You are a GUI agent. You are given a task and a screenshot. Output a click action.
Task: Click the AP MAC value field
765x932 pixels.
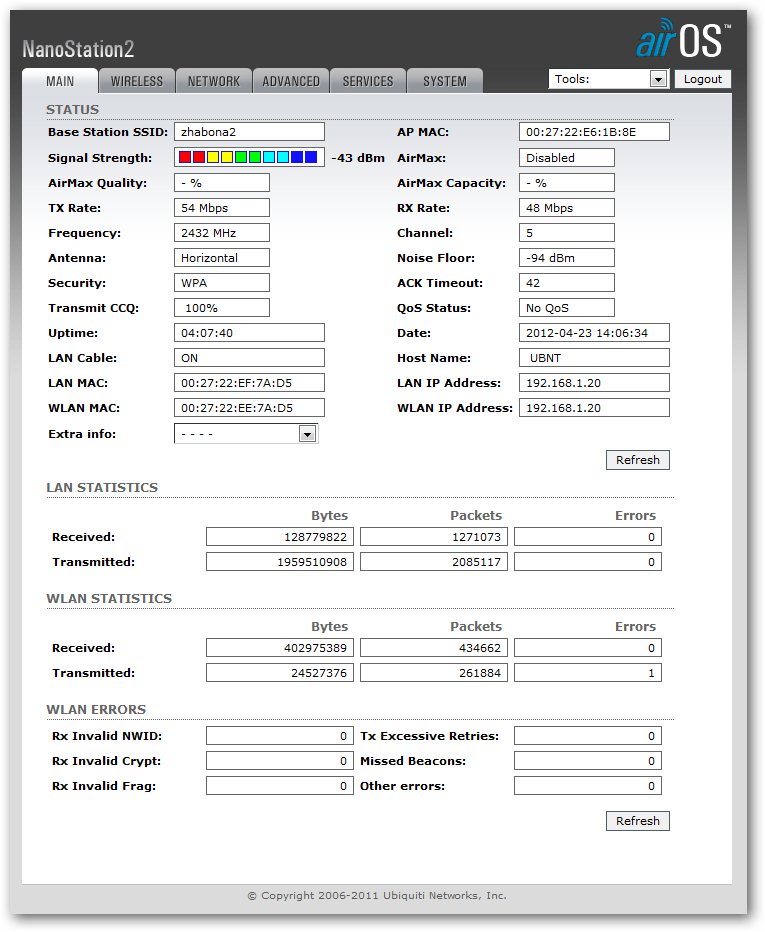[594, 132]
